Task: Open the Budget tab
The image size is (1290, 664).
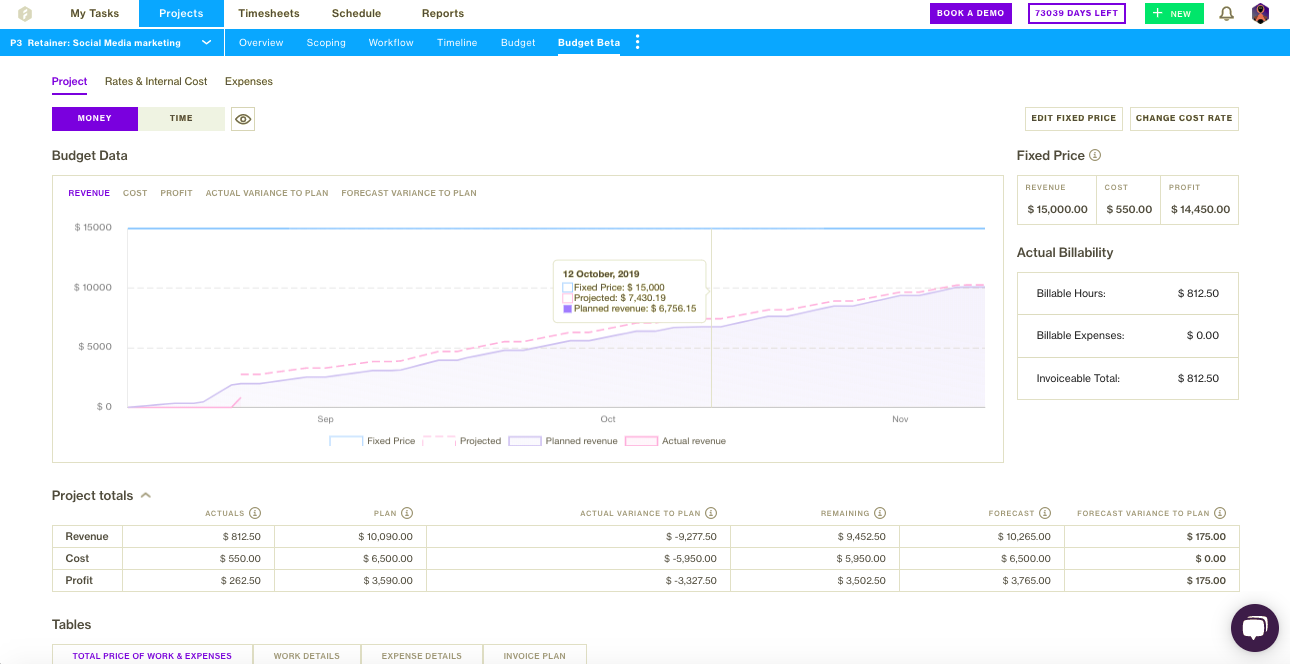Action: tap(518, 43)
